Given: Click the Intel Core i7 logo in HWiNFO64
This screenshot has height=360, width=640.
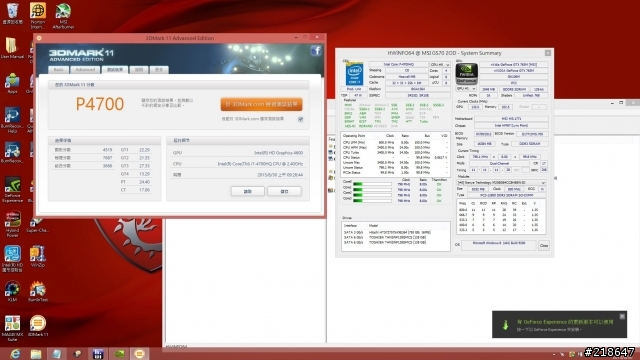Looking at the screenshot, I should pyautogui.click(x=354, y=73).
